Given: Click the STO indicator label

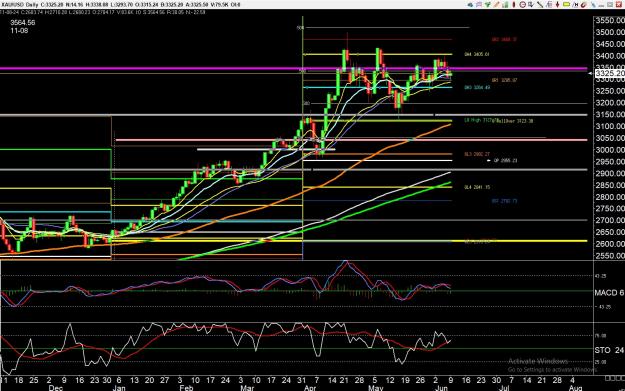Looking at the screenshot, I should [x=609, y=350].
